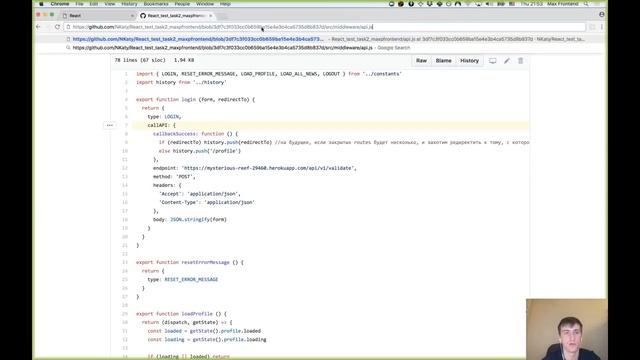Viewport: 640px width, 360px height.
Task: Click the webcam video overlay of the presenter
Action: tap(567, 329)
